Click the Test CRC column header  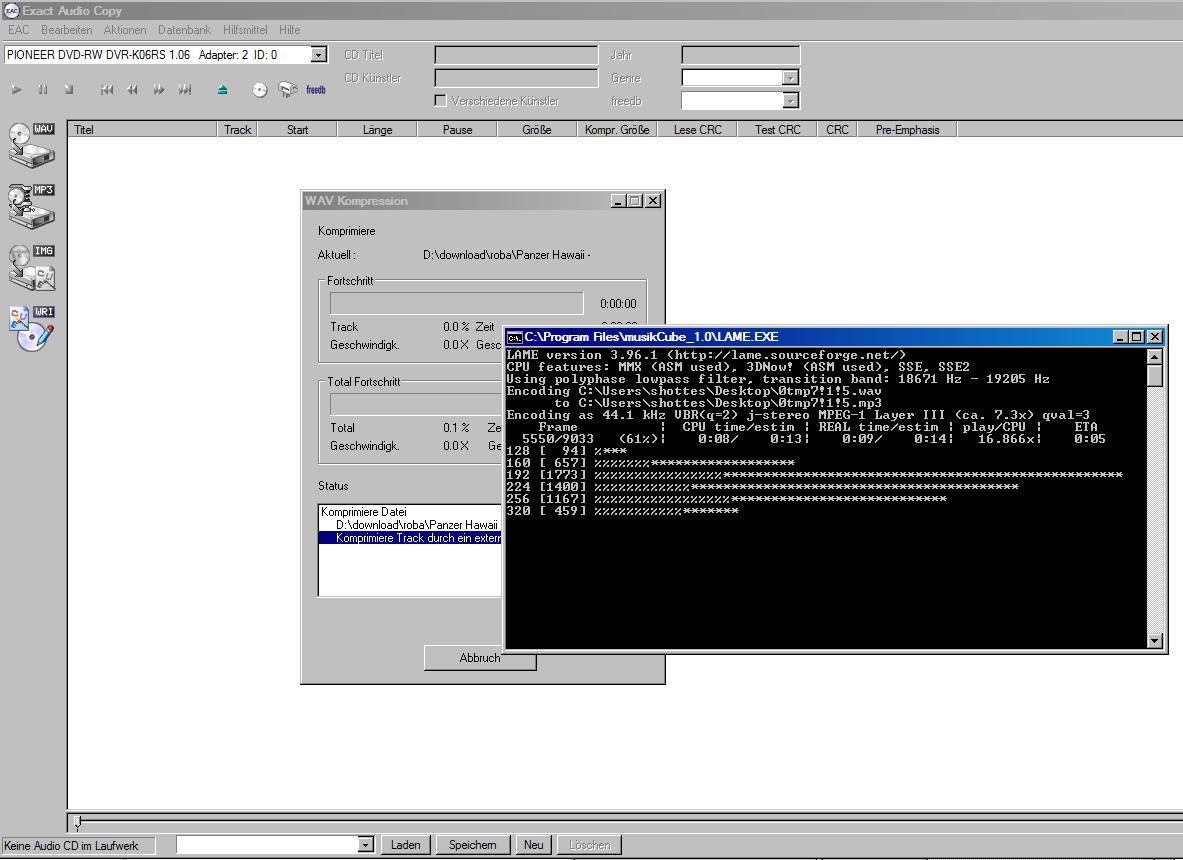pos(778,130)
